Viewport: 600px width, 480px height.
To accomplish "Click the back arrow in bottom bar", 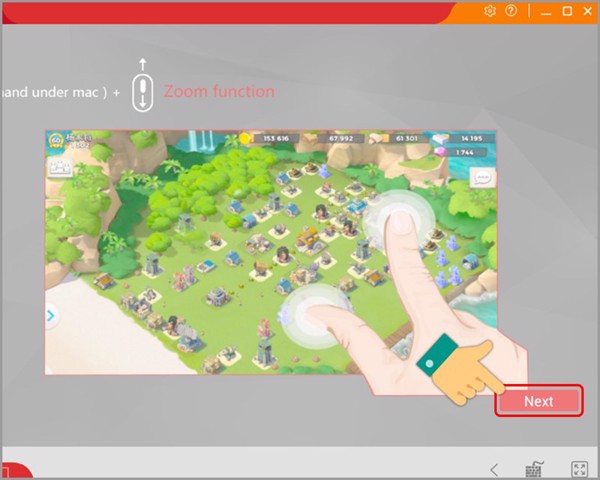I will [494, 469].
